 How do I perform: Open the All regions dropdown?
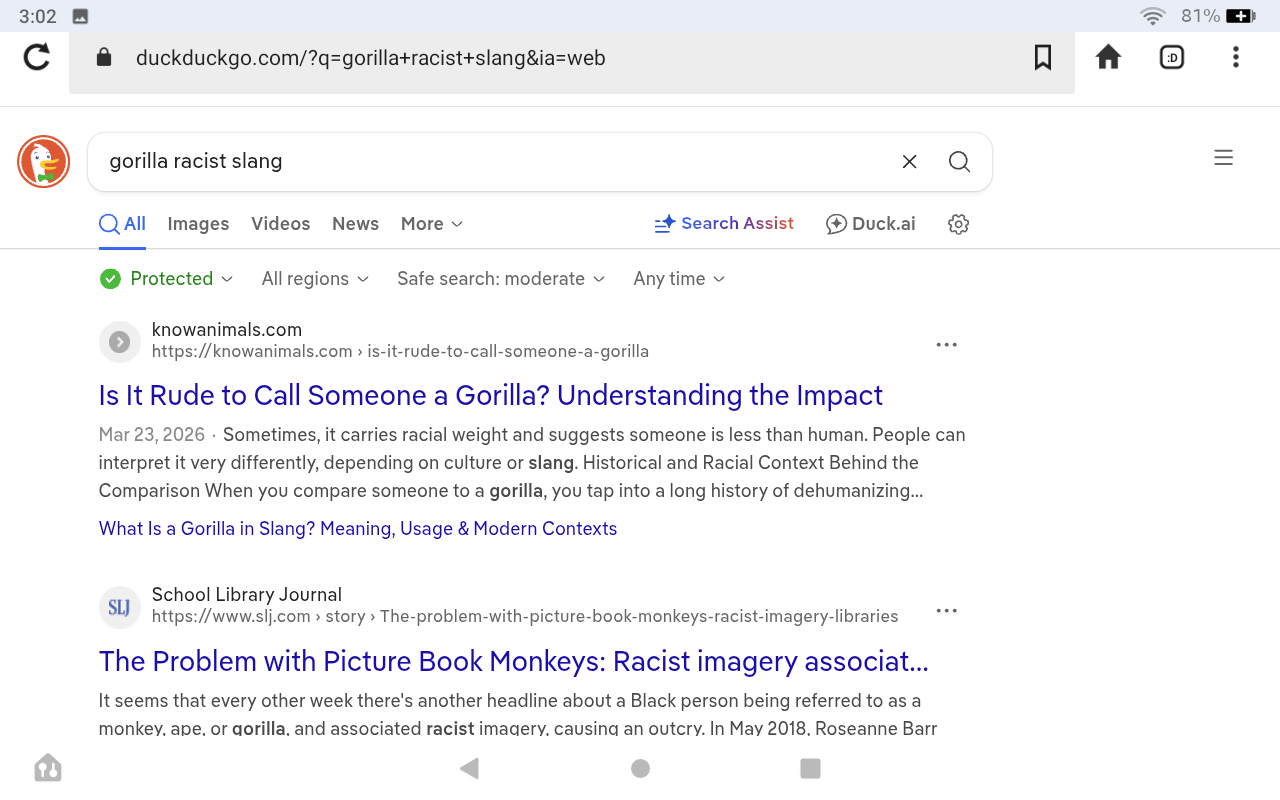(x=315, y=279)
